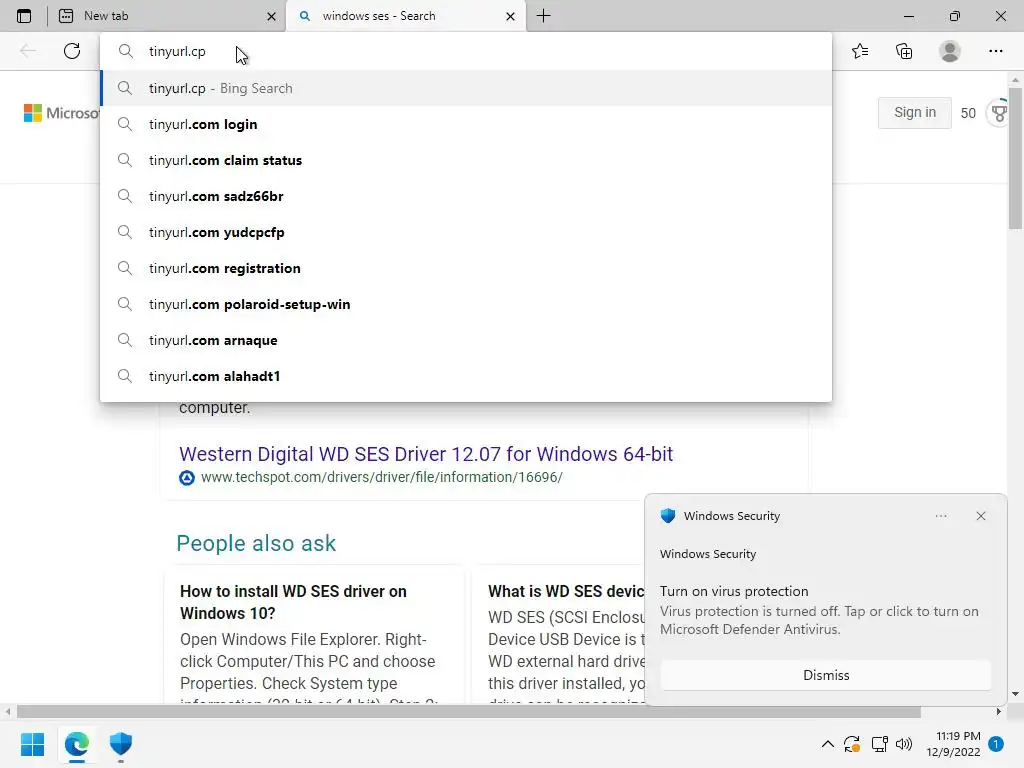This screenshot has width=1024, height=768.
Task: Select suggestion tinyurl.com arnaque
Action: (x=466, y=340)
